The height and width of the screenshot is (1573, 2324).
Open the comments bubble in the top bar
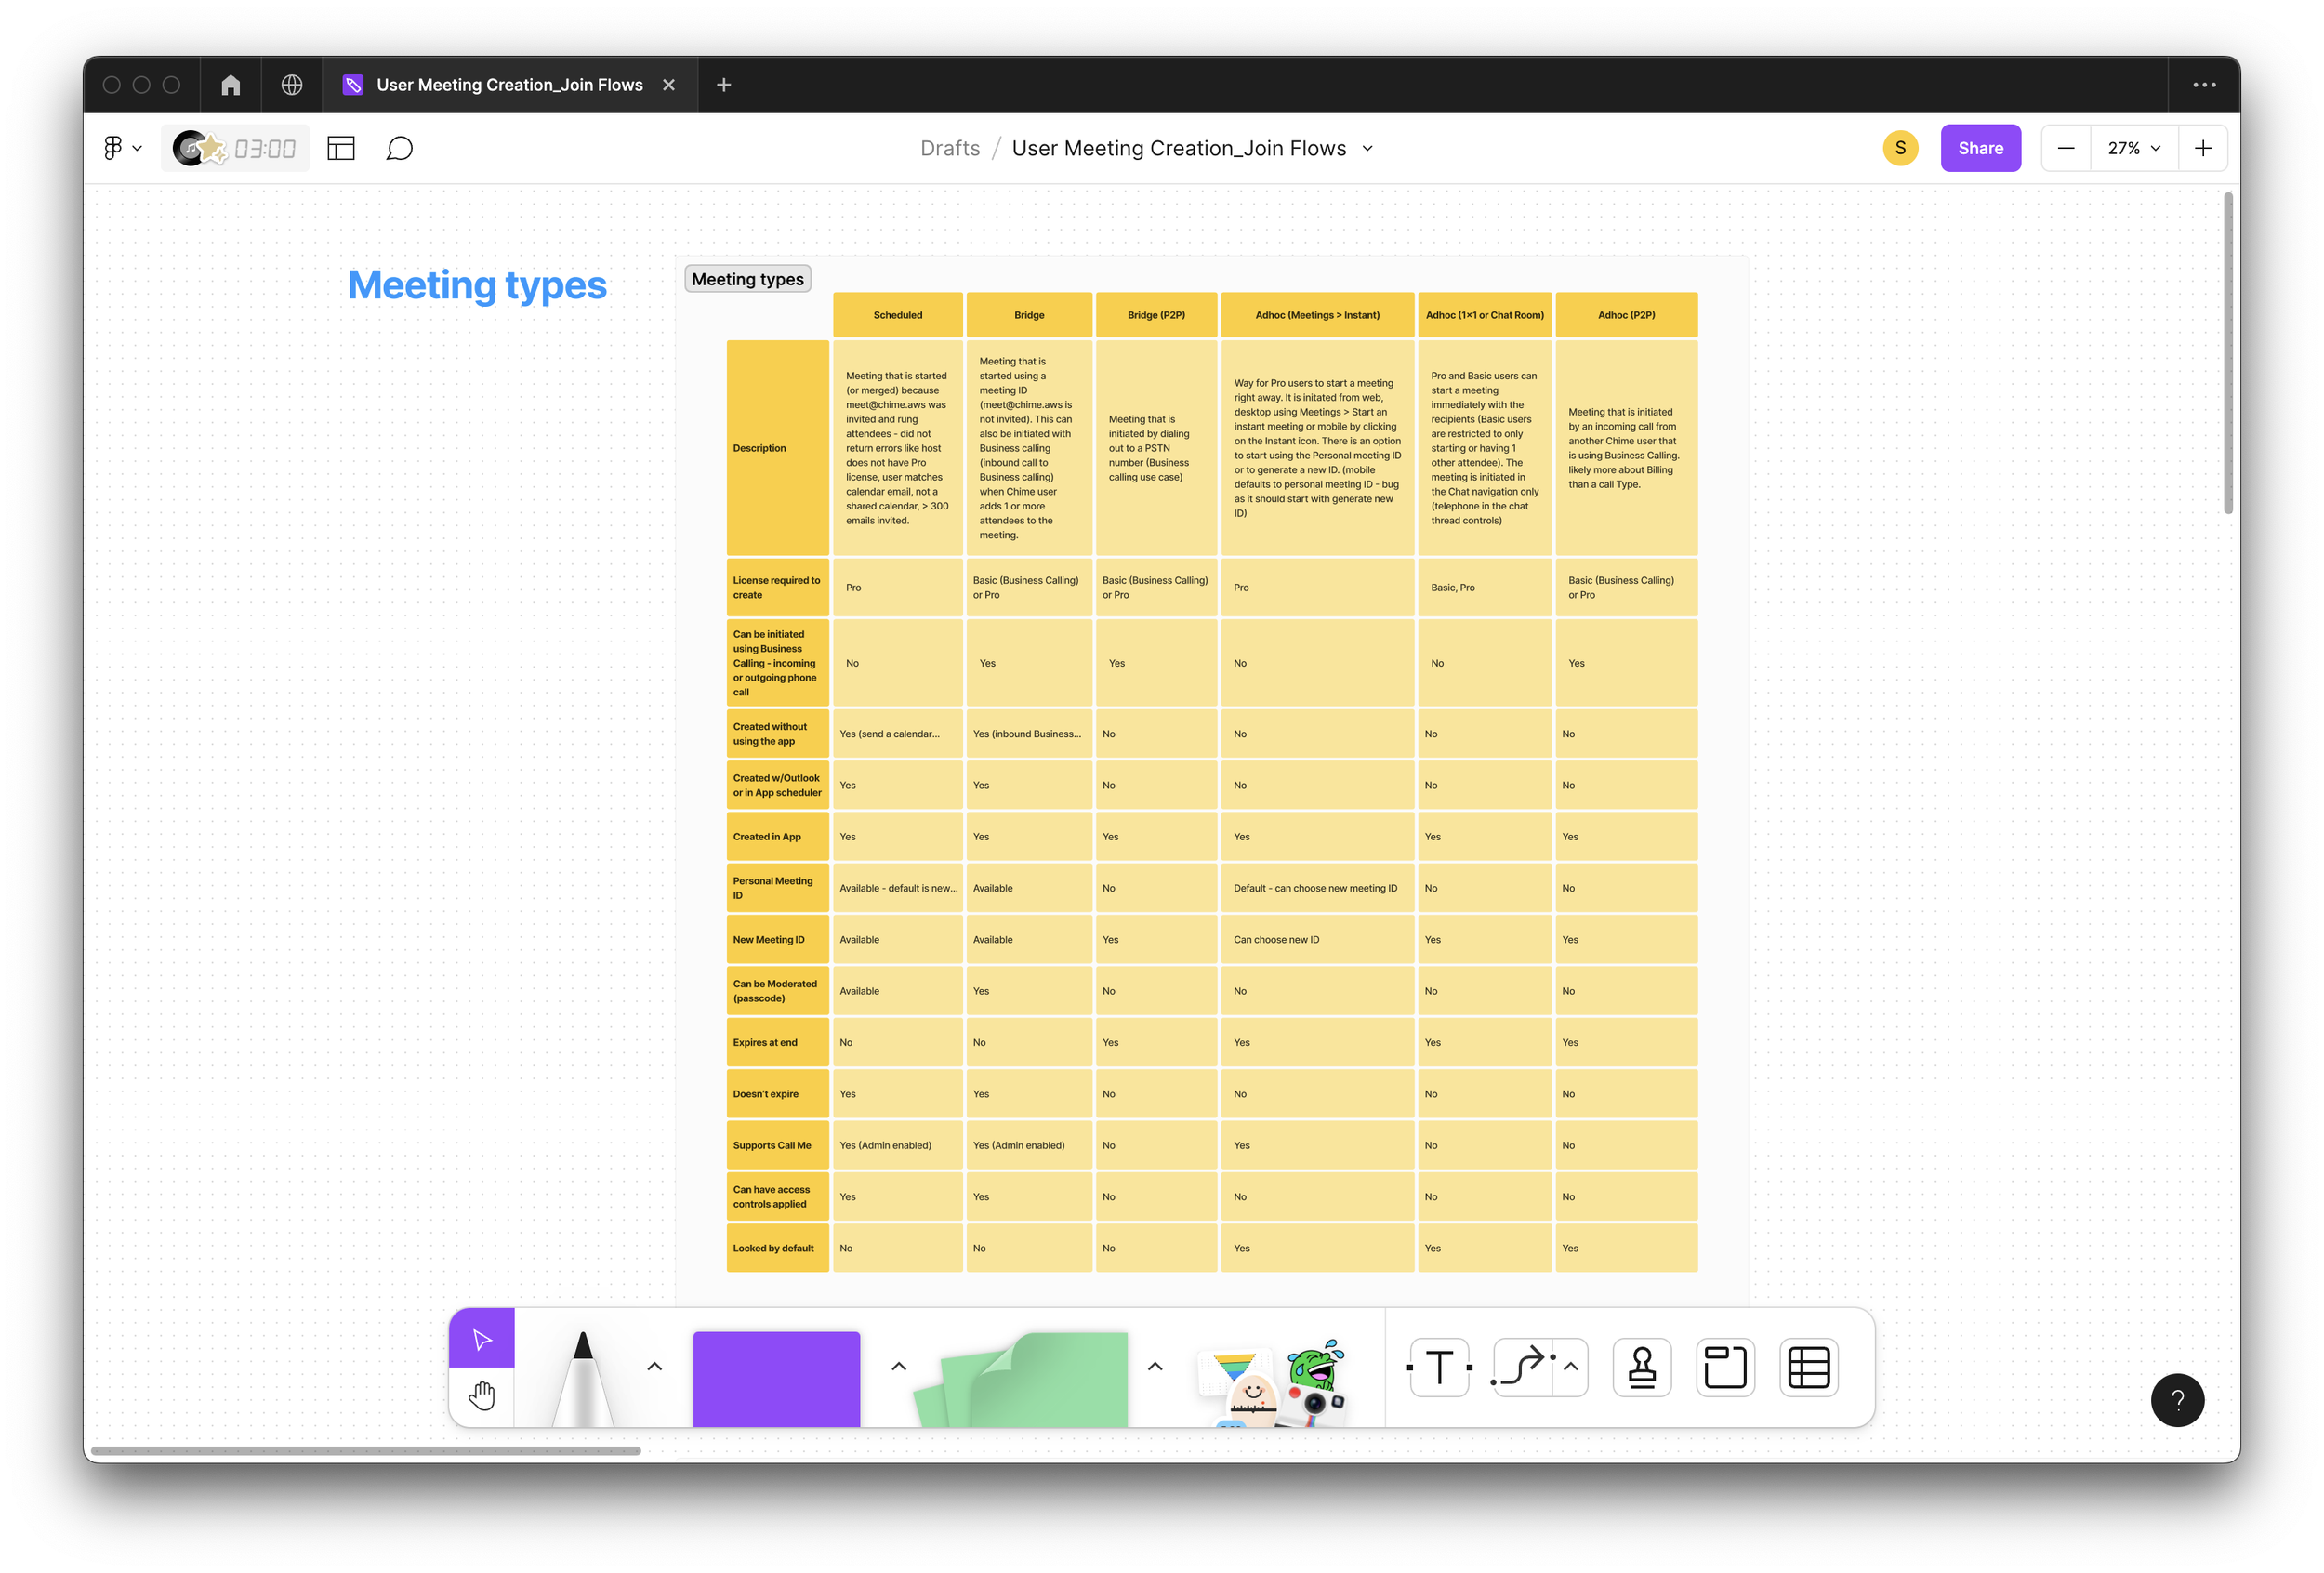pos(400,147)
